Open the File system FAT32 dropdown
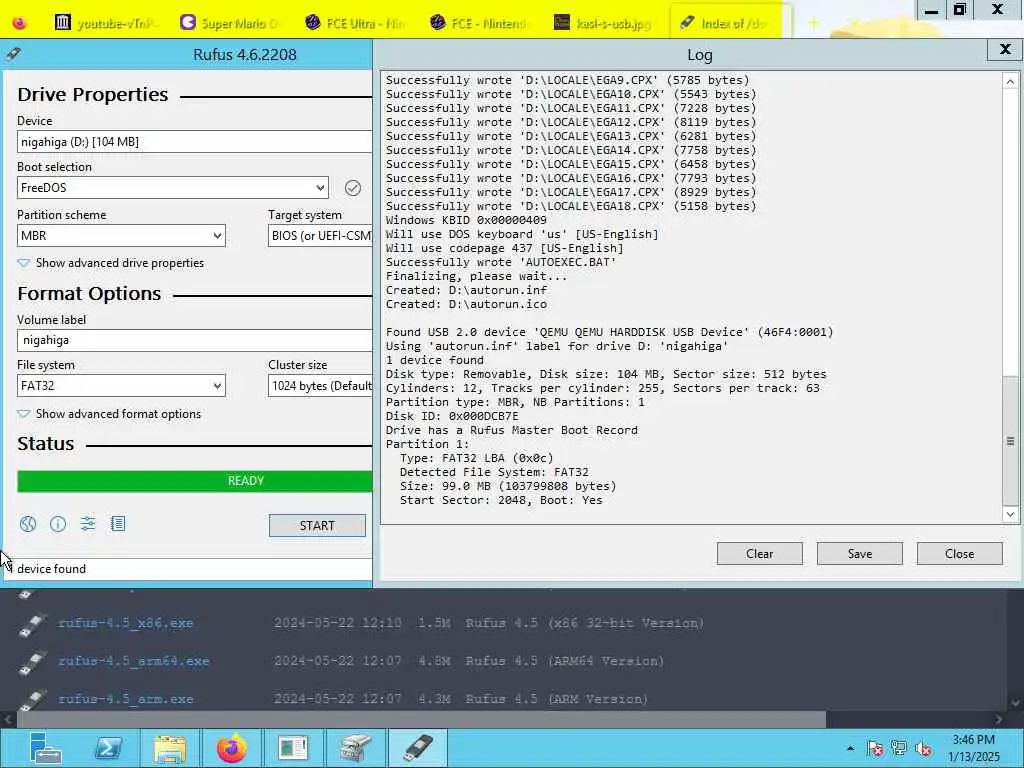 click(121, 386)
